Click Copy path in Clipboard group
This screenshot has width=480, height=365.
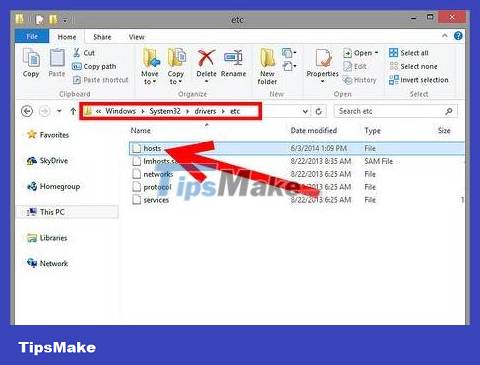(94, 66)
